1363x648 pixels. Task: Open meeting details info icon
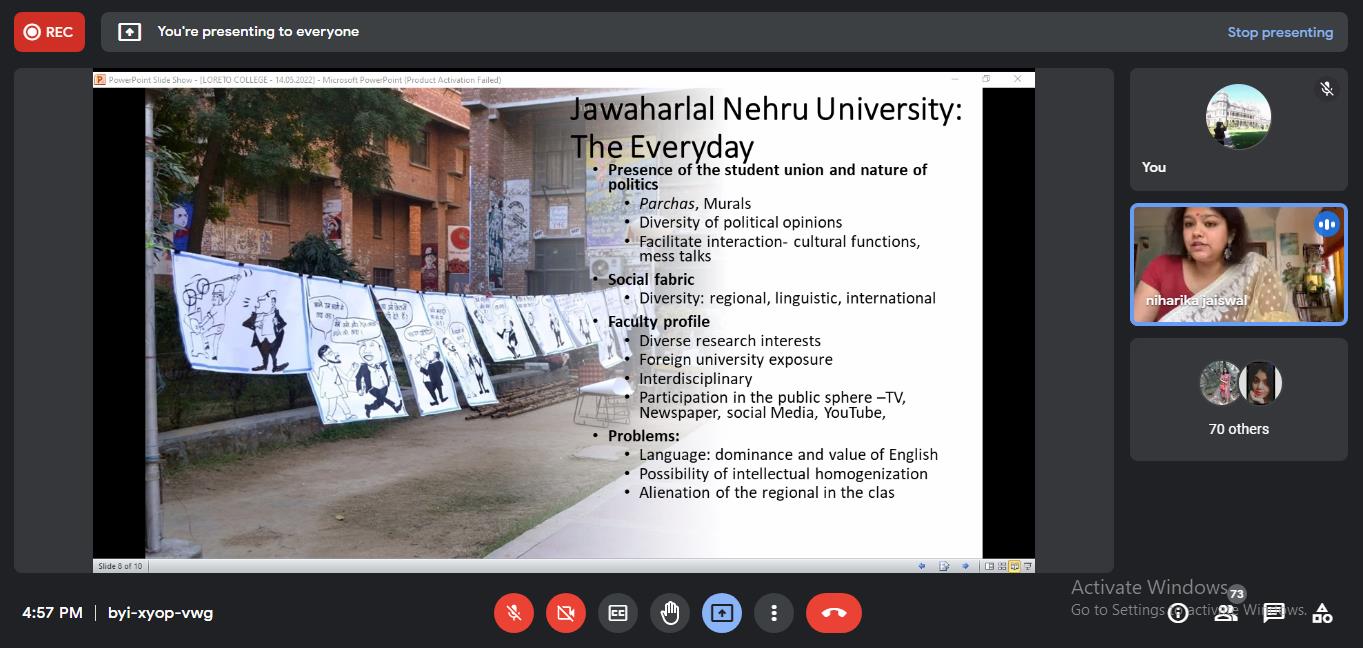click(x=1178, y=613)
